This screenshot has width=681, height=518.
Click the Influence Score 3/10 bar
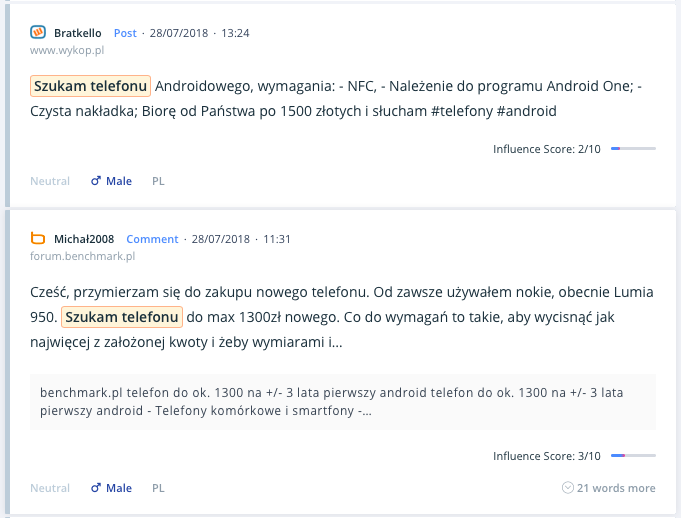tap(633, 456)
